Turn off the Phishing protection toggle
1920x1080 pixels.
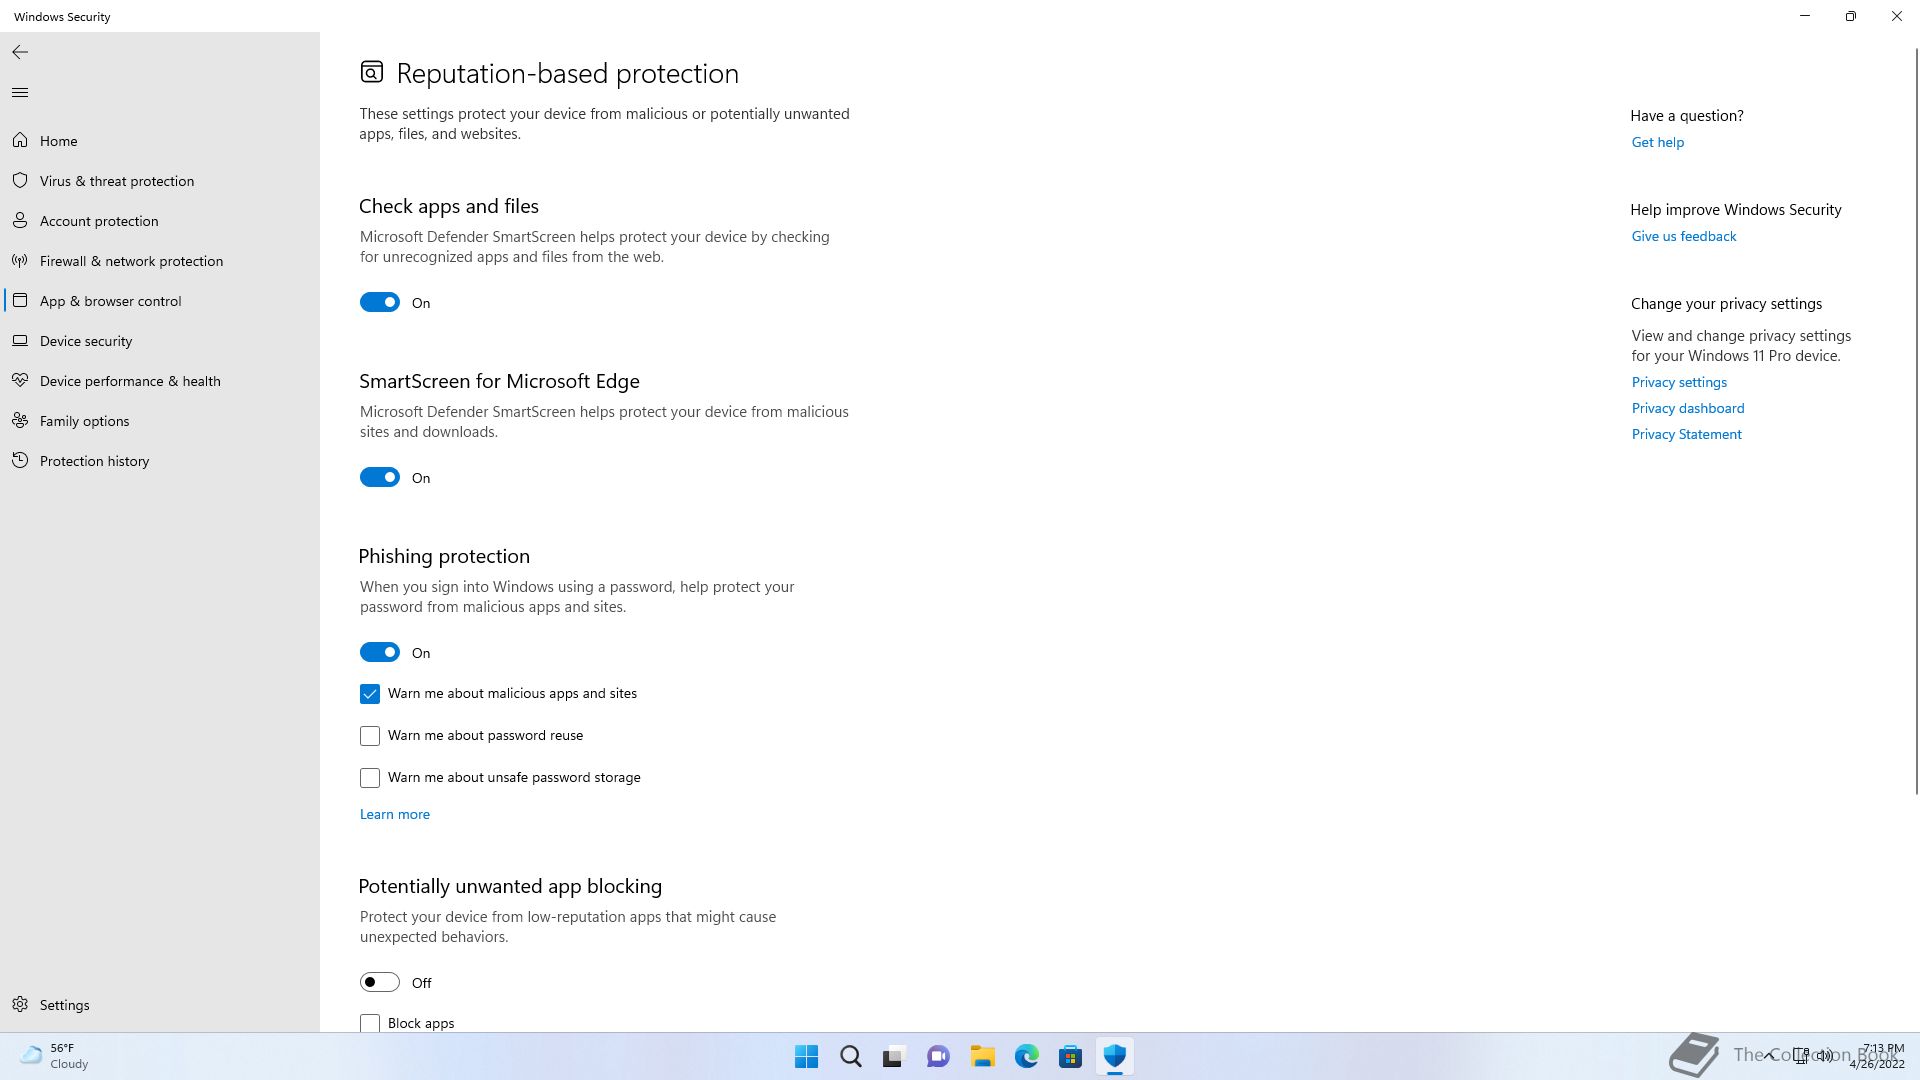click(x=380, y=652)
